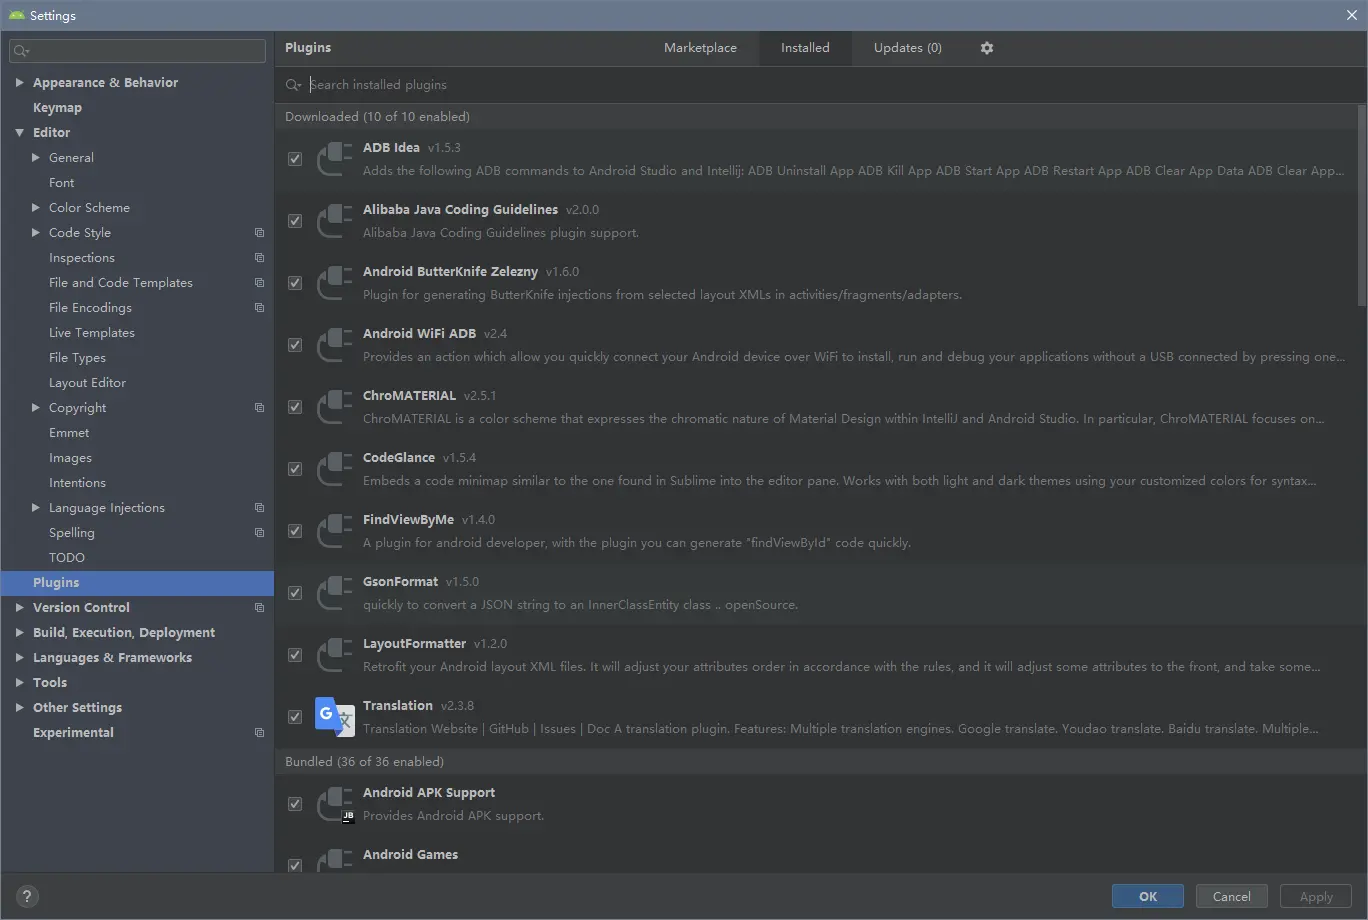This screenshot has height=920, width=1368.
Task: Click the project-level icon beside Copyright
Action: [259, 408]
